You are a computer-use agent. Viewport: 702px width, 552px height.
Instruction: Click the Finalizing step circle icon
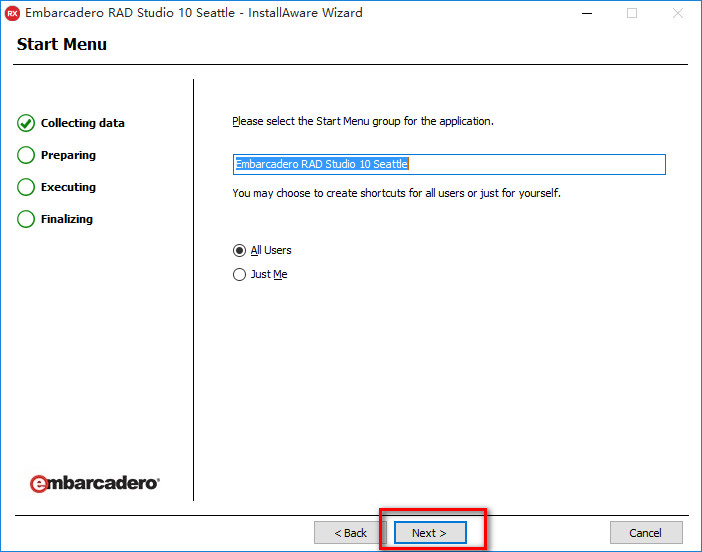click(x=26, y=219)
